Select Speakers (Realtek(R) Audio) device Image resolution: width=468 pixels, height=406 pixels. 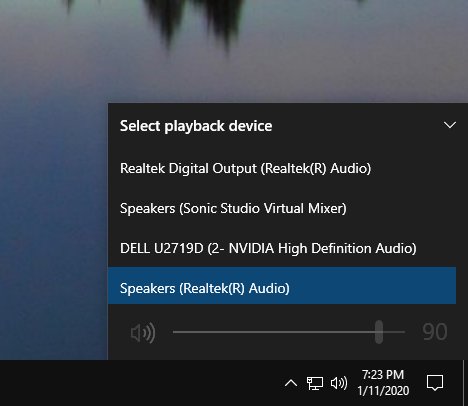click(x=282, y=285)
